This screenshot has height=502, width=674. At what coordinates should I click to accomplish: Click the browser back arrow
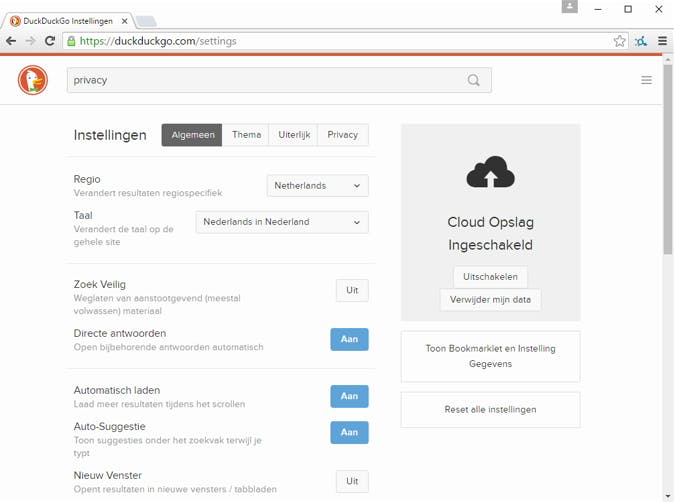[x=11, y=41]
